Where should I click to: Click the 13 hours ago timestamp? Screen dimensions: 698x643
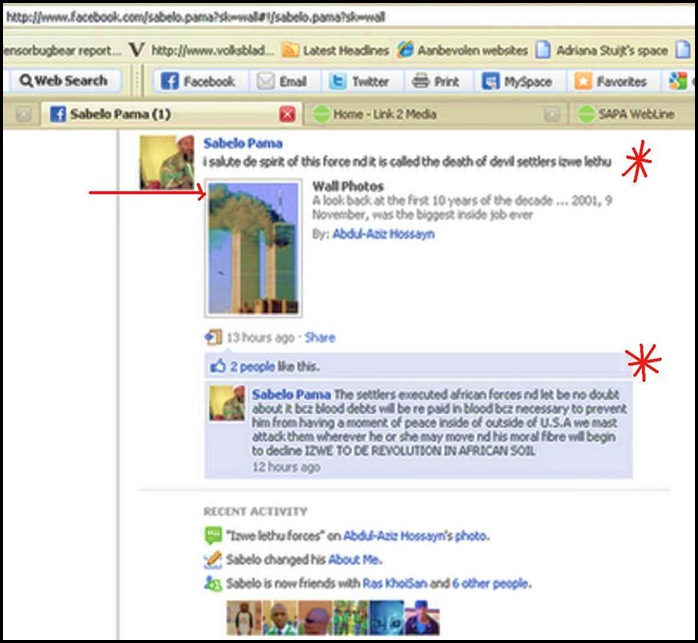[x=260, y=338]
